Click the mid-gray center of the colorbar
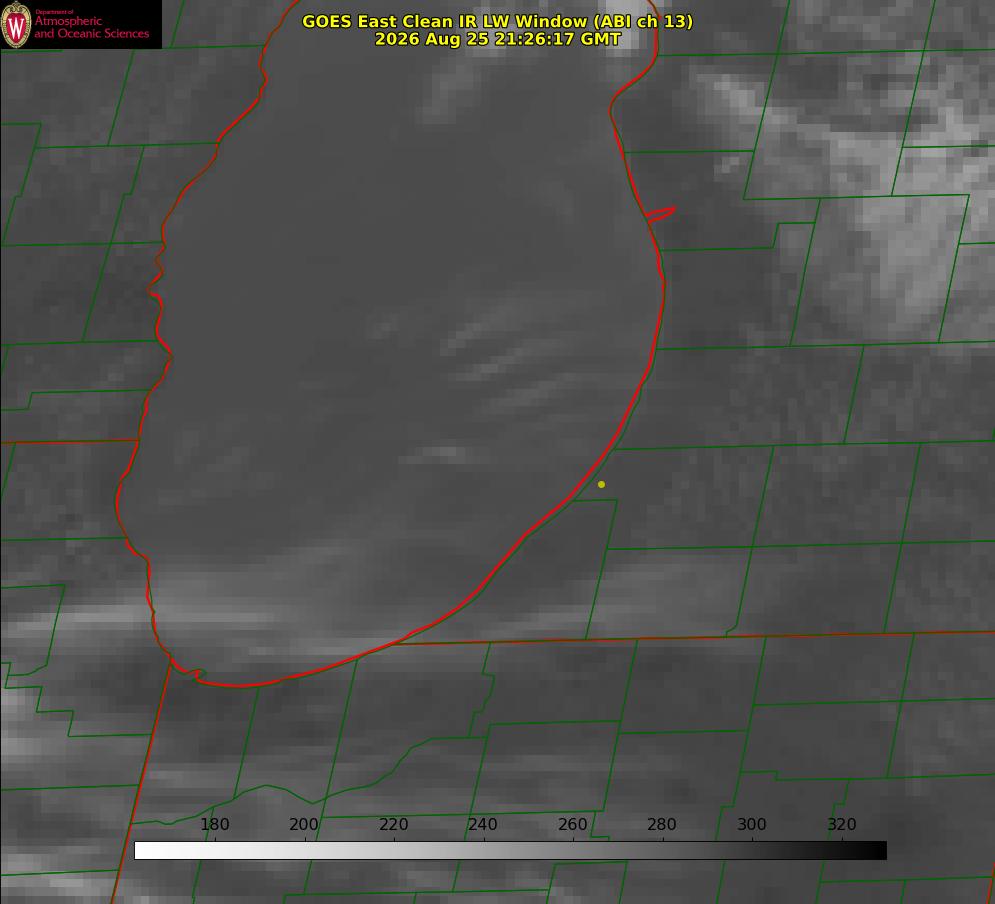Image resolution: width=995 pixels, height=904 pixels. 510,851
